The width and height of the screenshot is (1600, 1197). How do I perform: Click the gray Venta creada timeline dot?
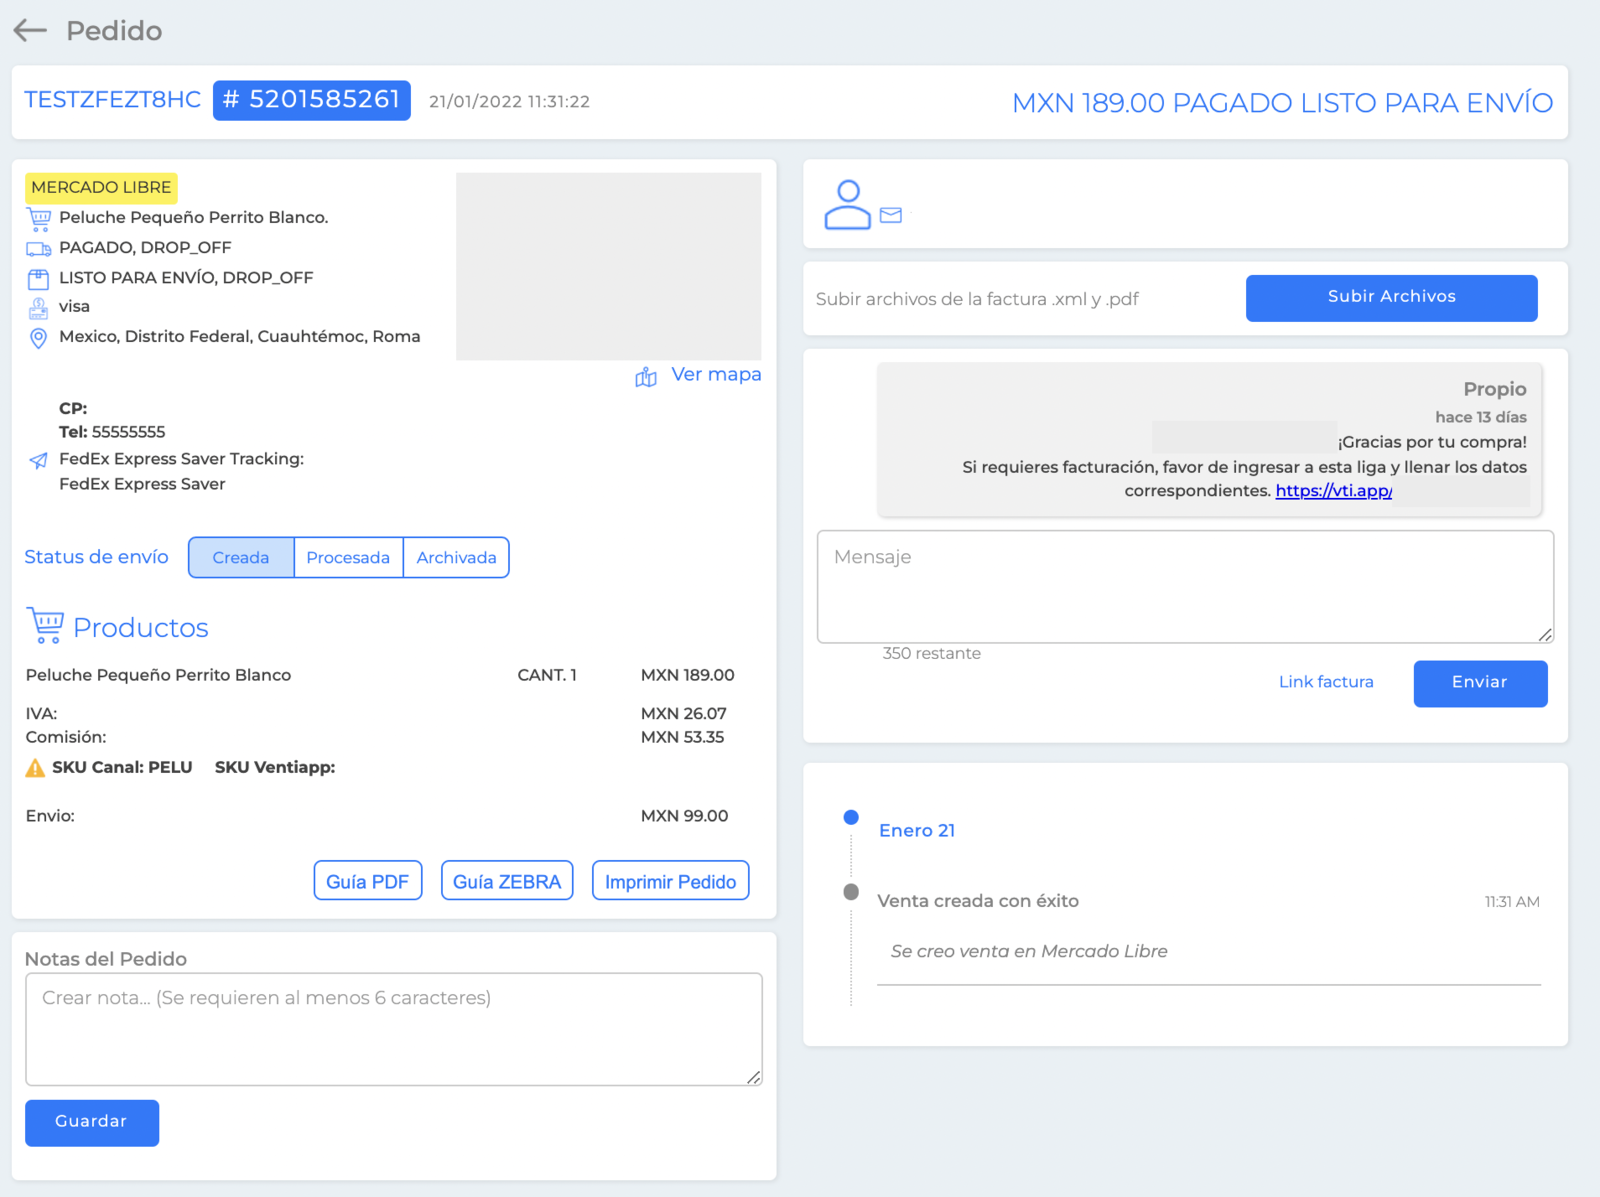(851, 891)
